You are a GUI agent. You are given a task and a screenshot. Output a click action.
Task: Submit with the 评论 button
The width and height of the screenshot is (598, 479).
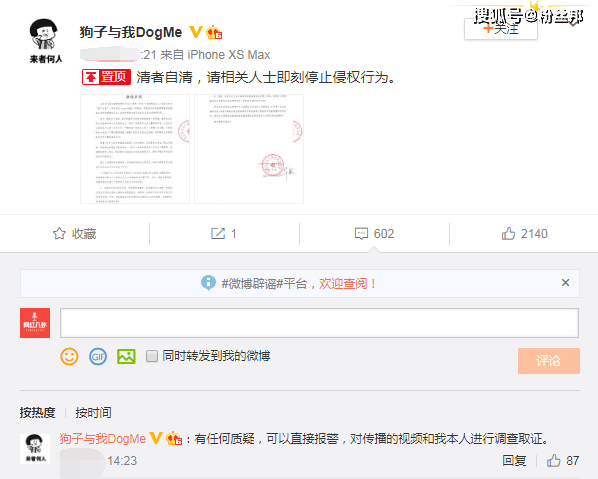549,361
